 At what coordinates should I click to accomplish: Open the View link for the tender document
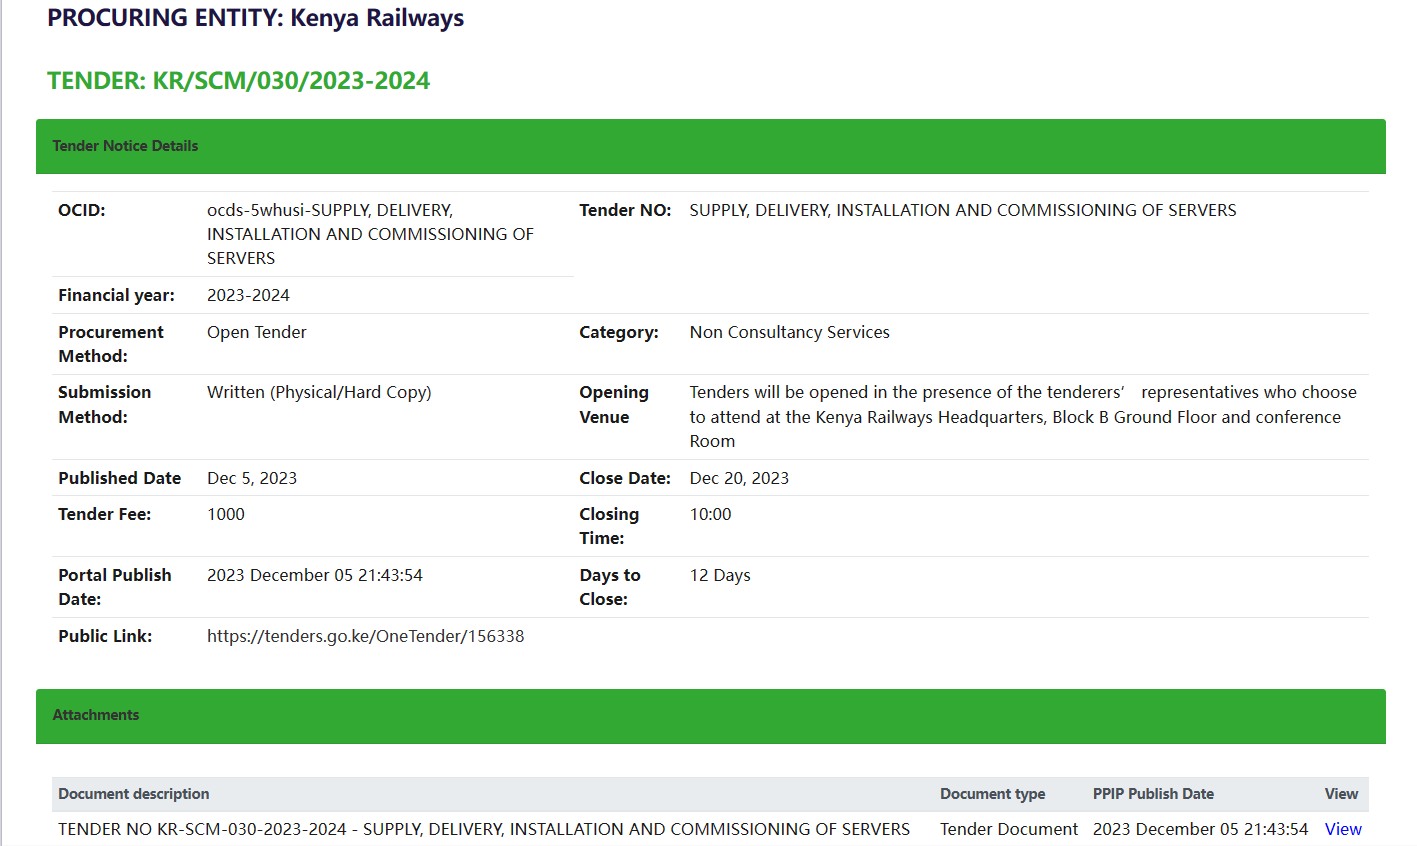1343,829
